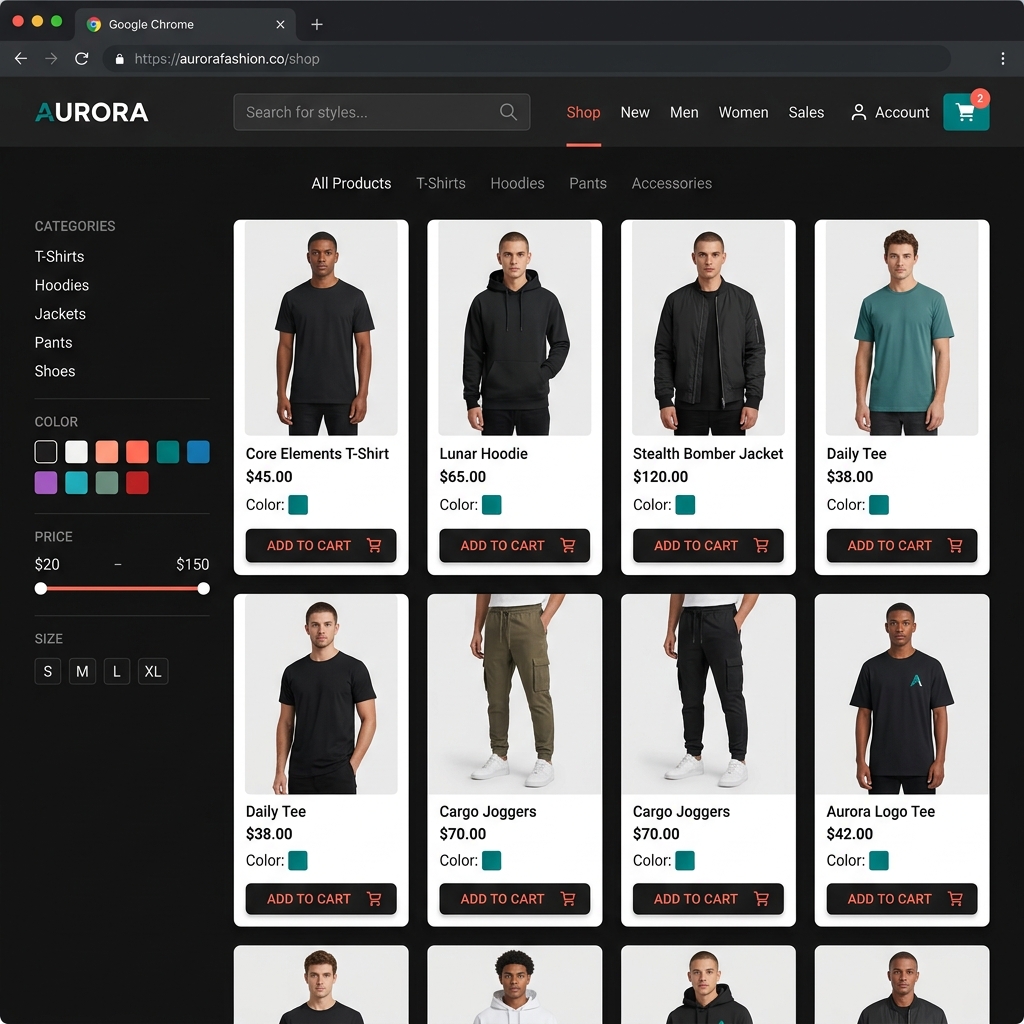Screen dimensions: 1024x1024
Task: Open the black Cargo Joggers product photo
Action: pyautogui.click(x=708, y=694)
